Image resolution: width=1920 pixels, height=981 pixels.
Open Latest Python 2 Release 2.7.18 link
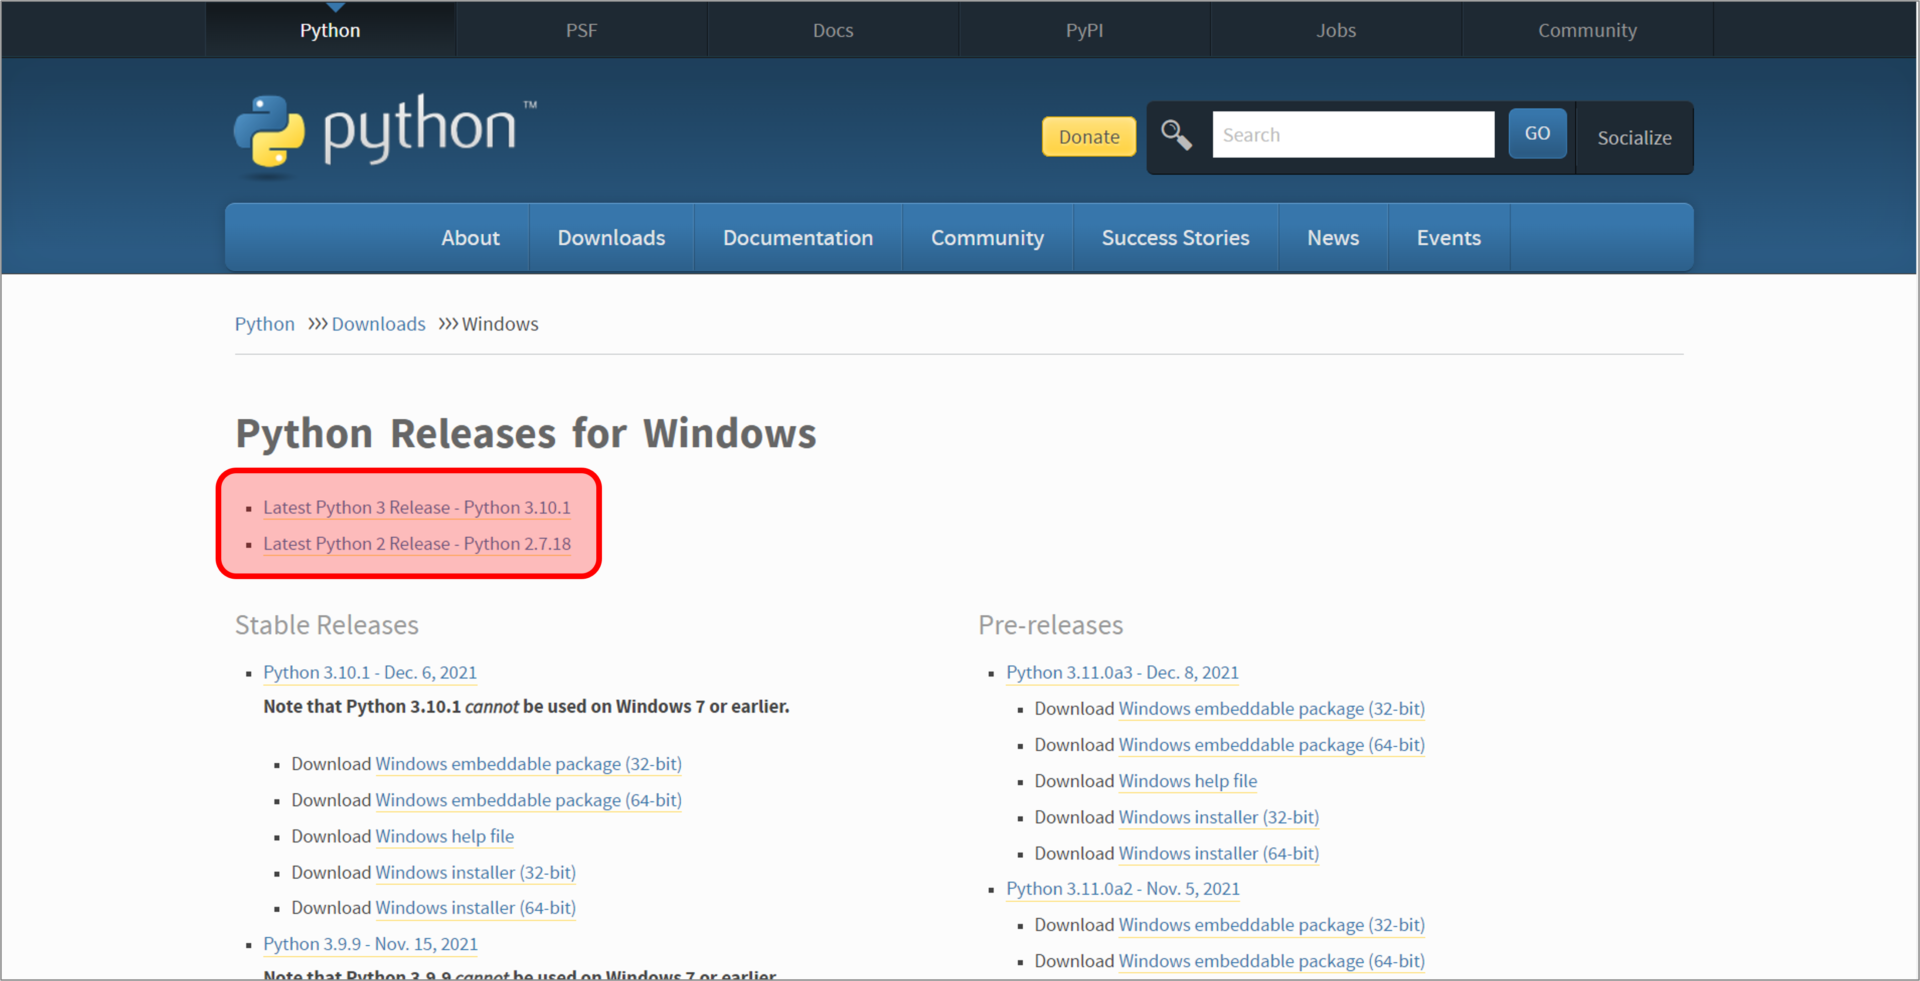(417, 544)
